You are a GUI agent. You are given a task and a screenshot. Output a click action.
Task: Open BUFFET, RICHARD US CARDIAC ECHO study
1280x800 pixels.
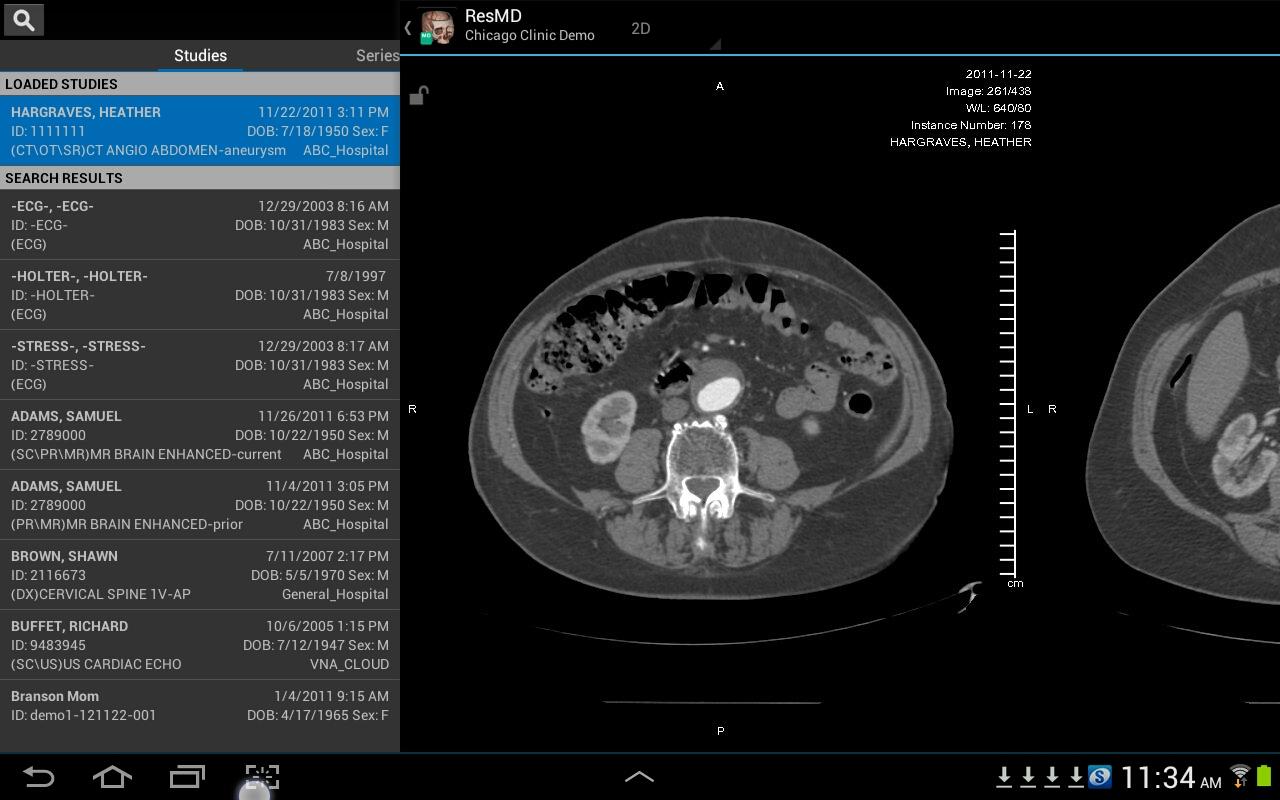tap(200, 645)
